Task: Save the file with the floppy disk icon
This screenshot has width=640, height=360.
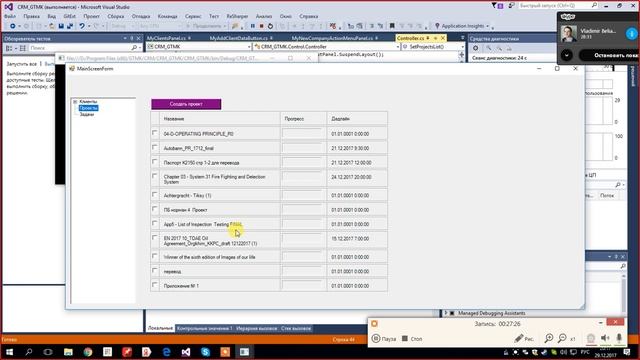Action: click(x=61, y=26)
